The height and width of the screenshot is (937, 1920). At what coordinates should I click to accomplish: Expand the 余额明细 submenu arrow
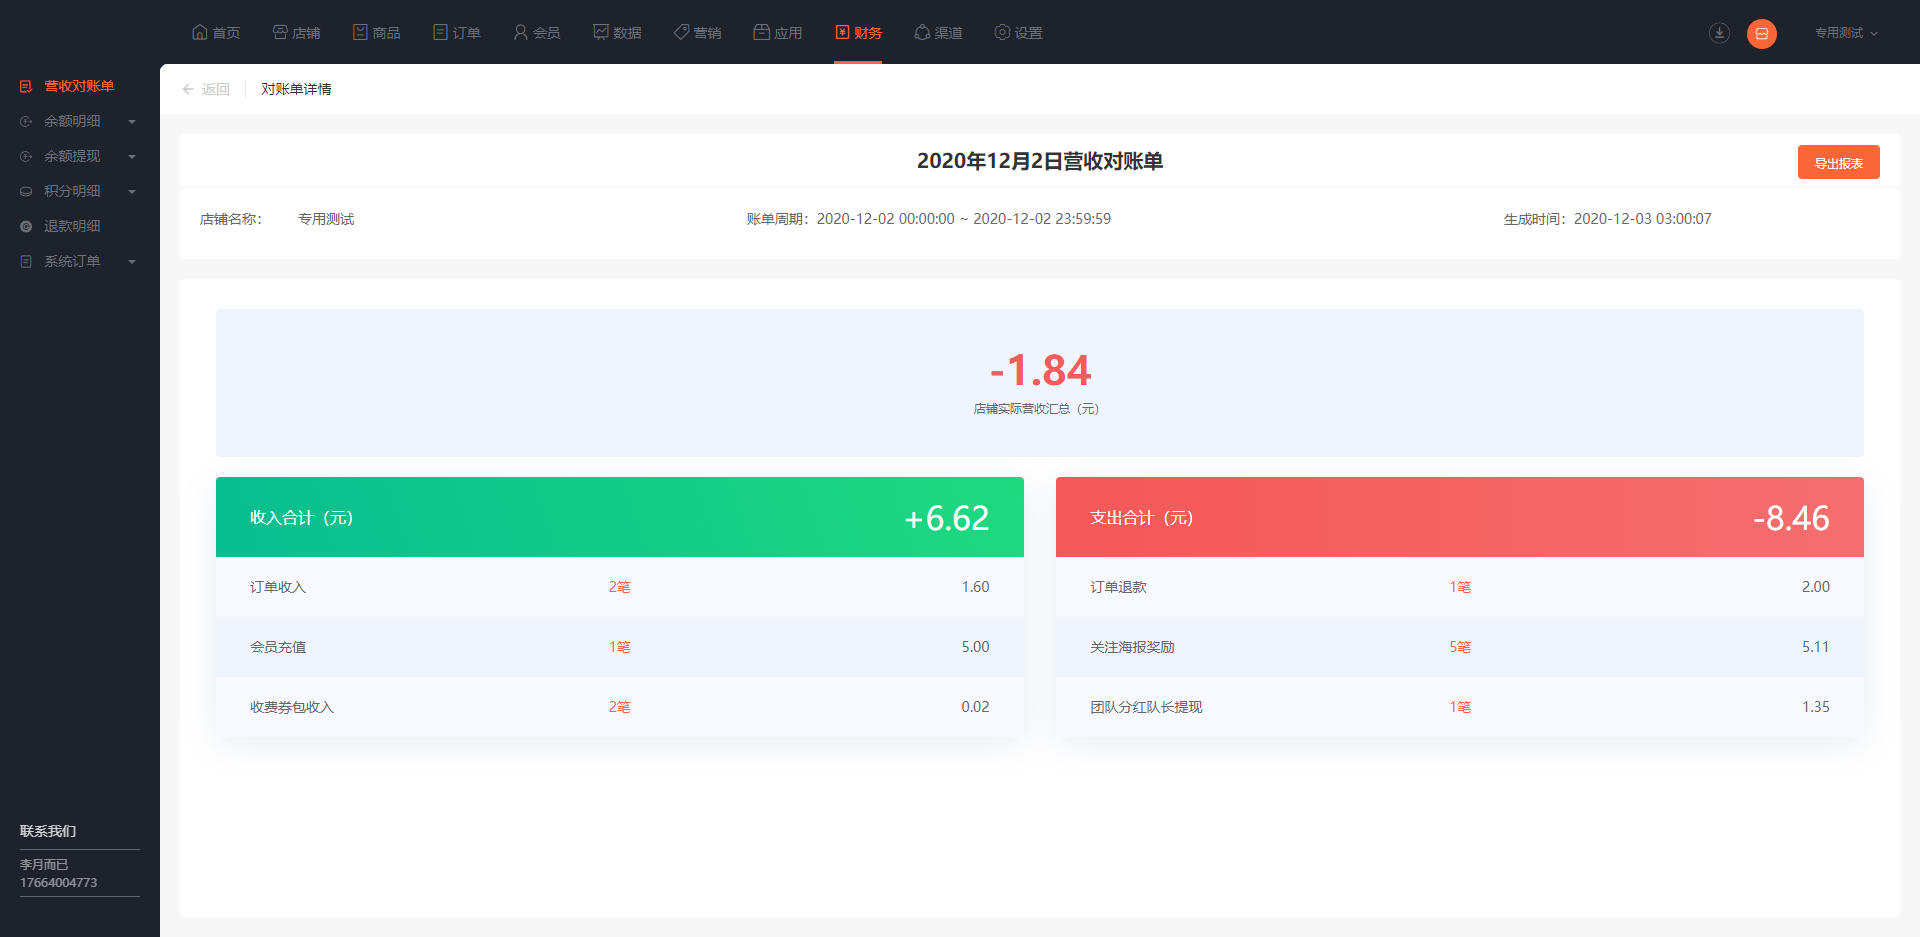[x=132, y=122]
